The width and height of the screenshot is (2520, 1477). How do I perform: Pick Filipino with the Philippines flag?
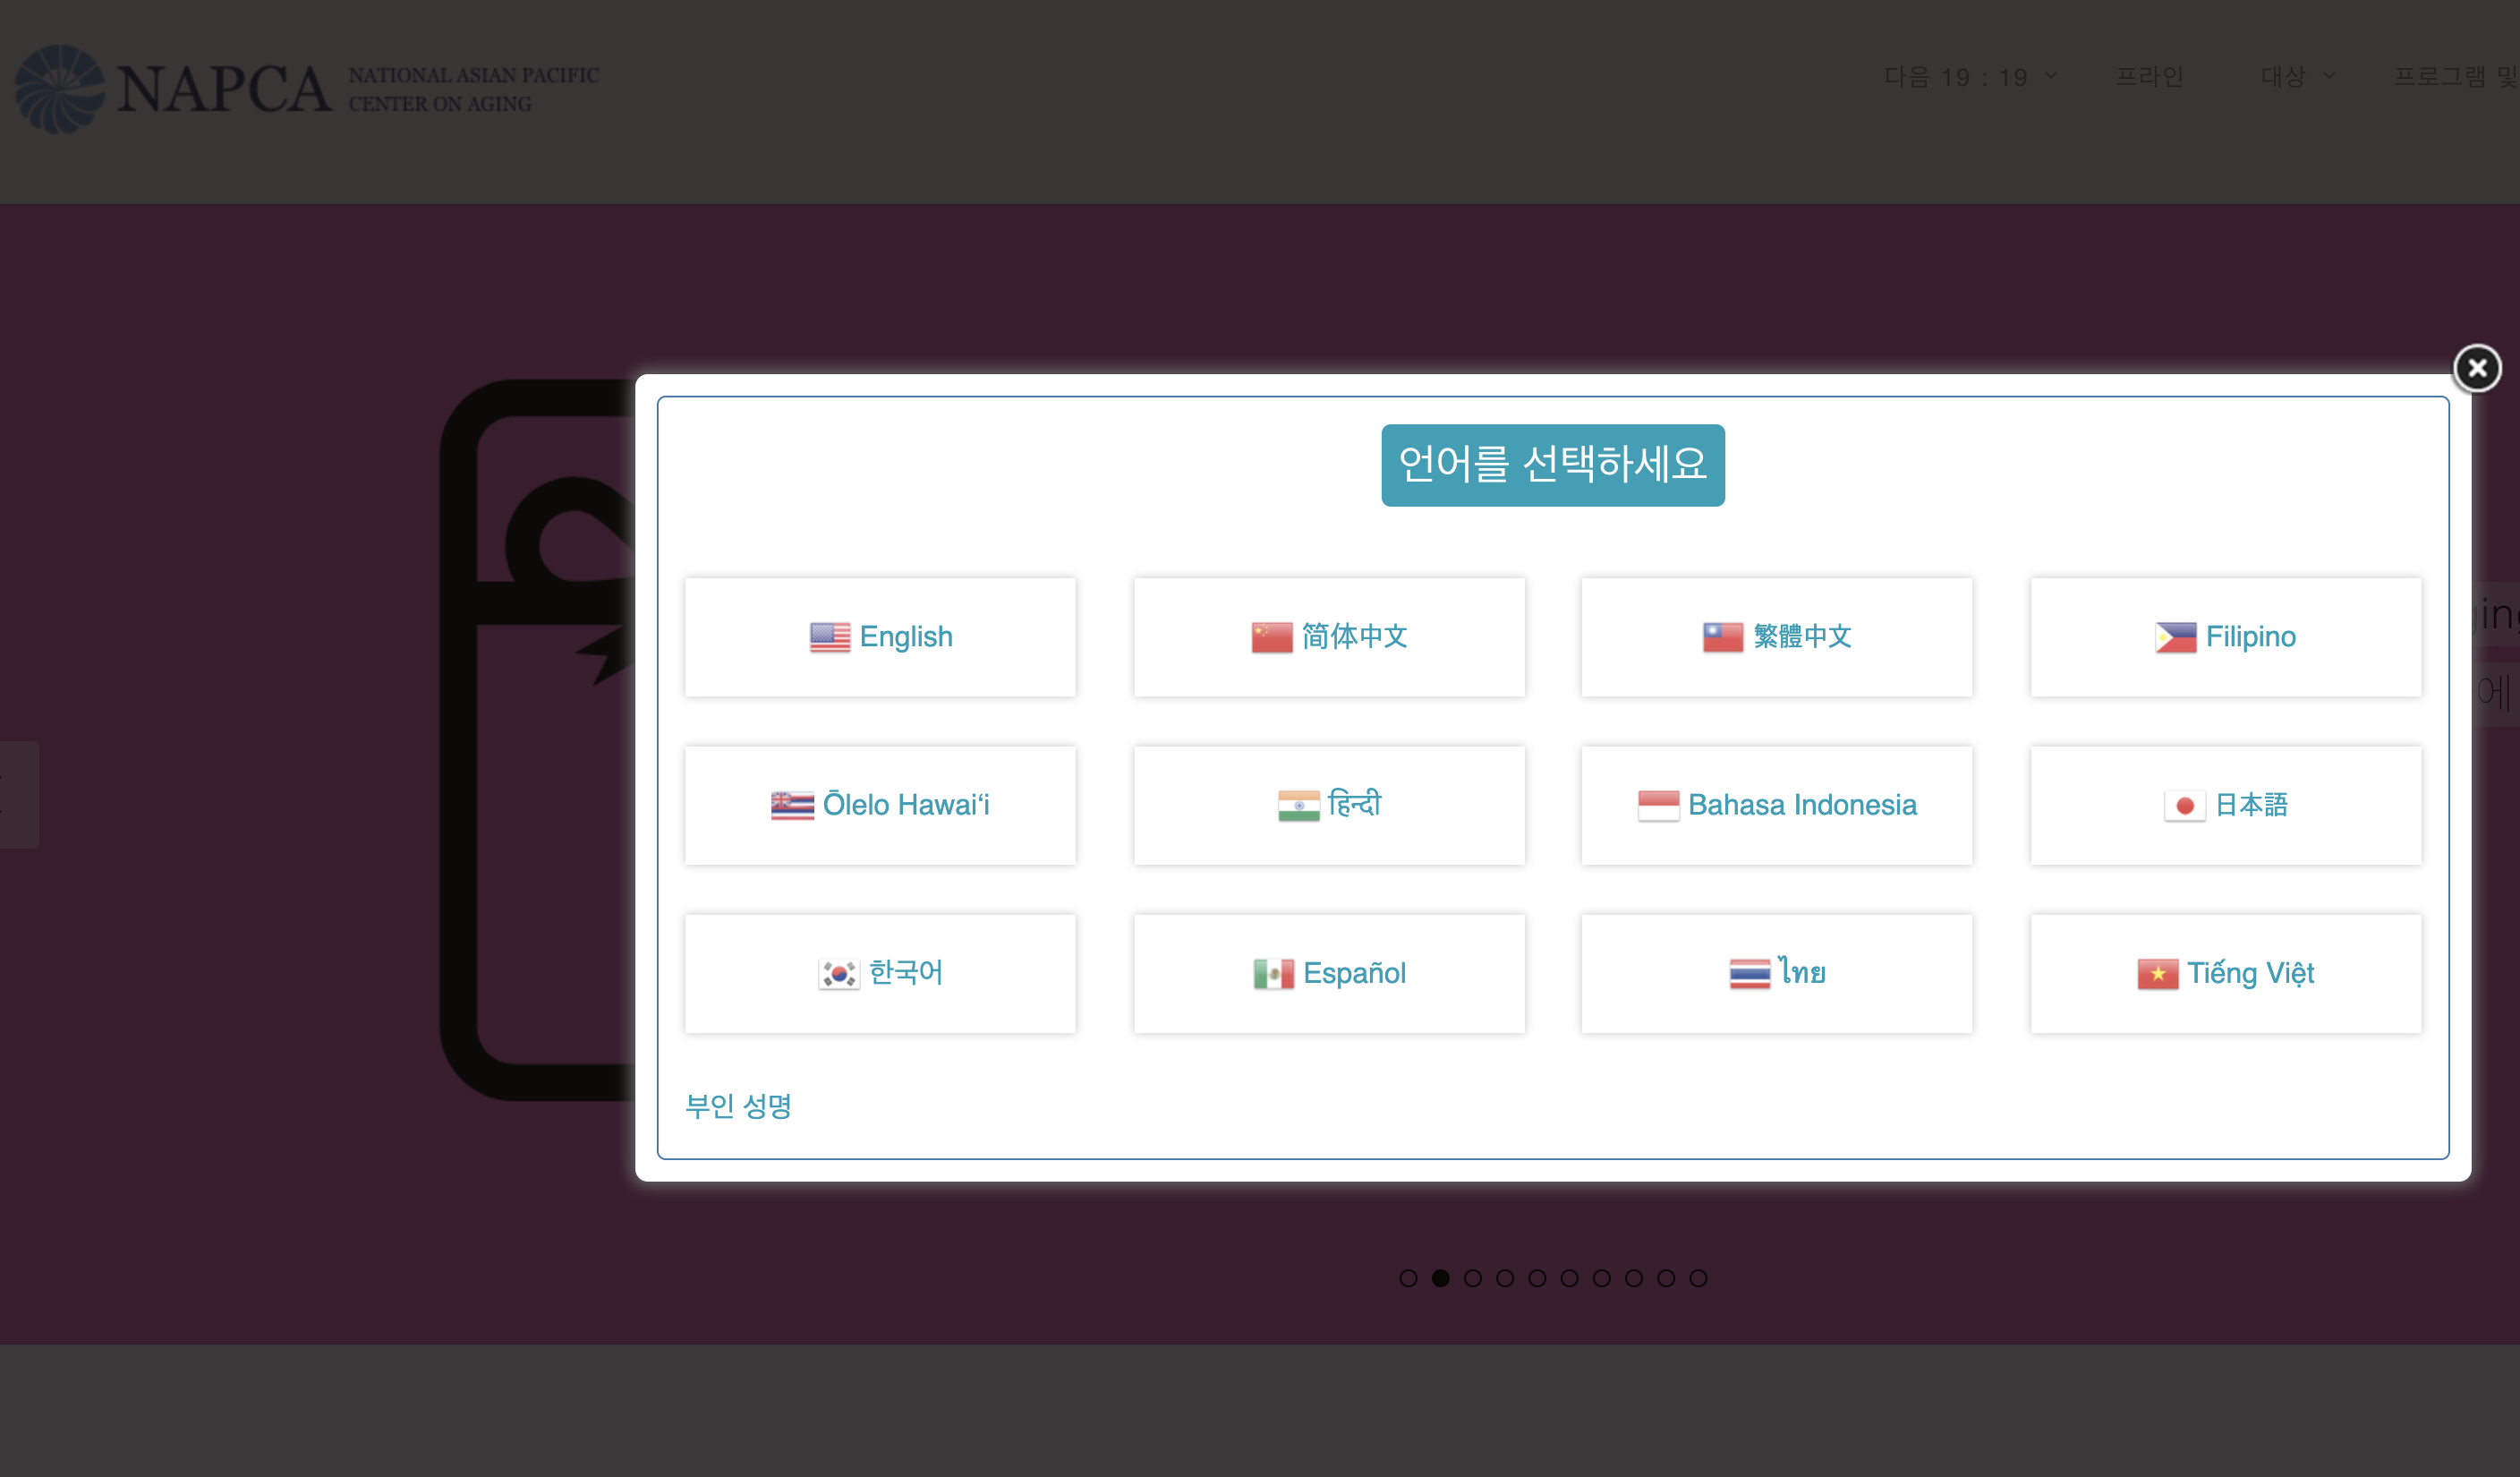pos(2226,637)
